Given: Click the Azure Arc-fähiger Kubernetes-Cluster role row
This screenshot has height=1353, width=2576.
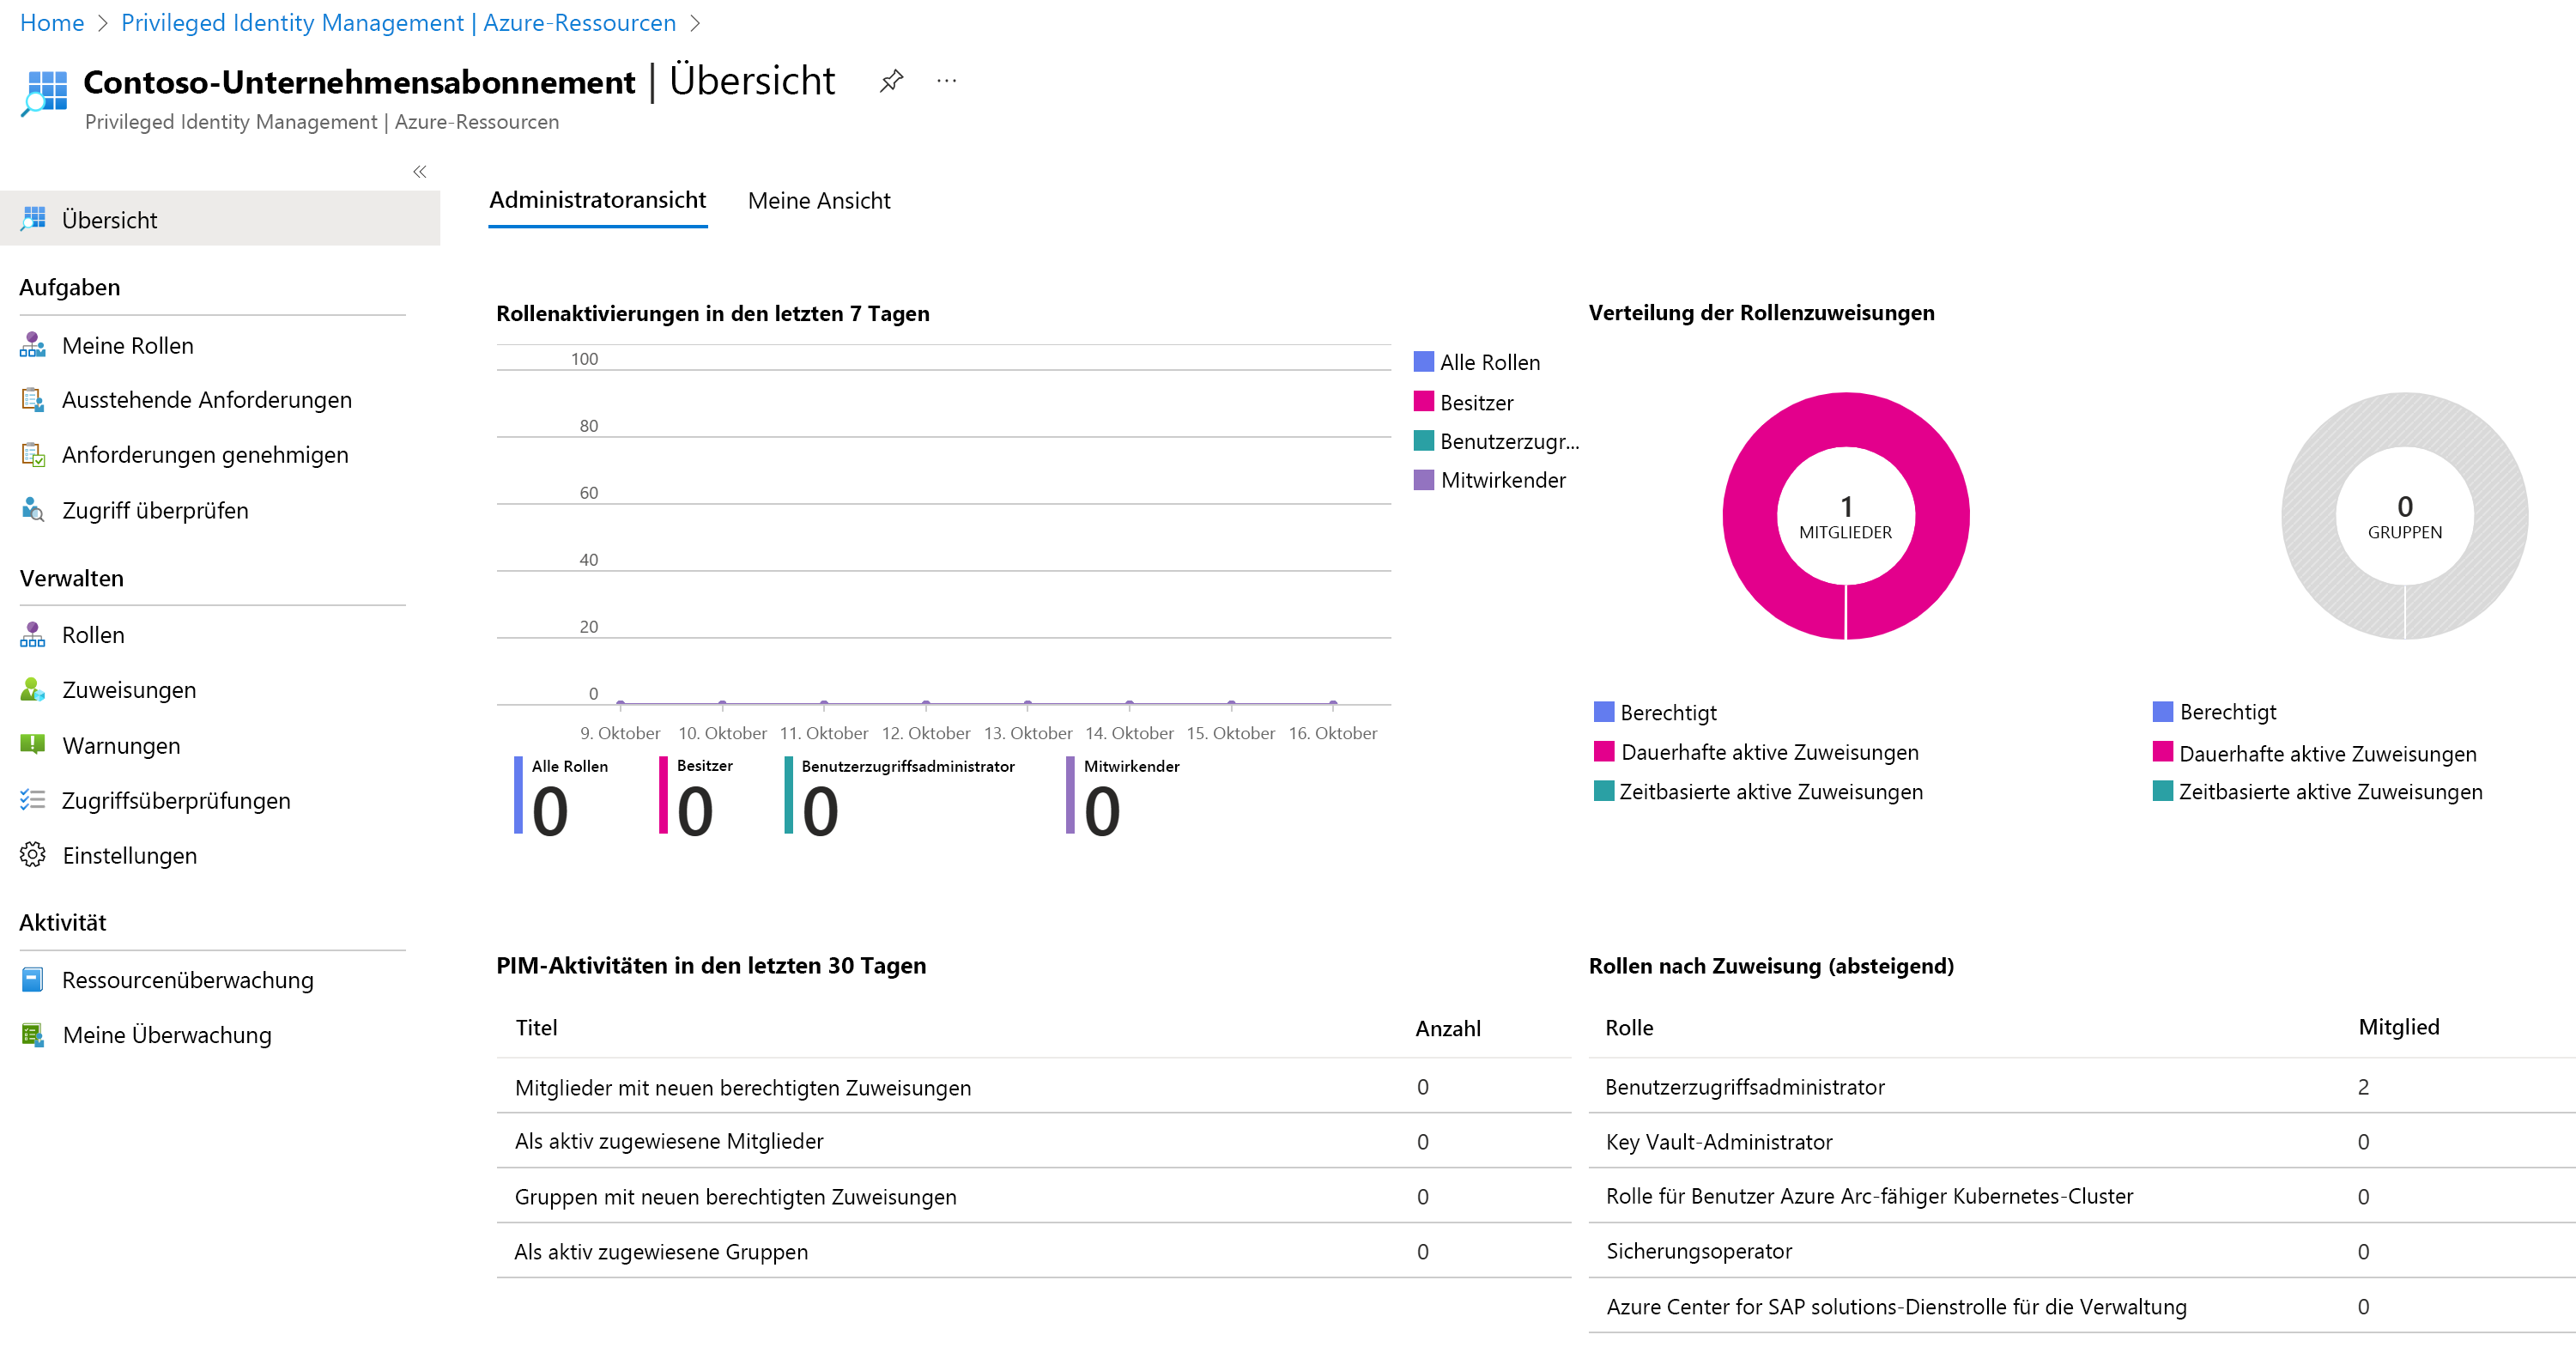Looking at the screenshot, I should (x=2082, y=1197).
